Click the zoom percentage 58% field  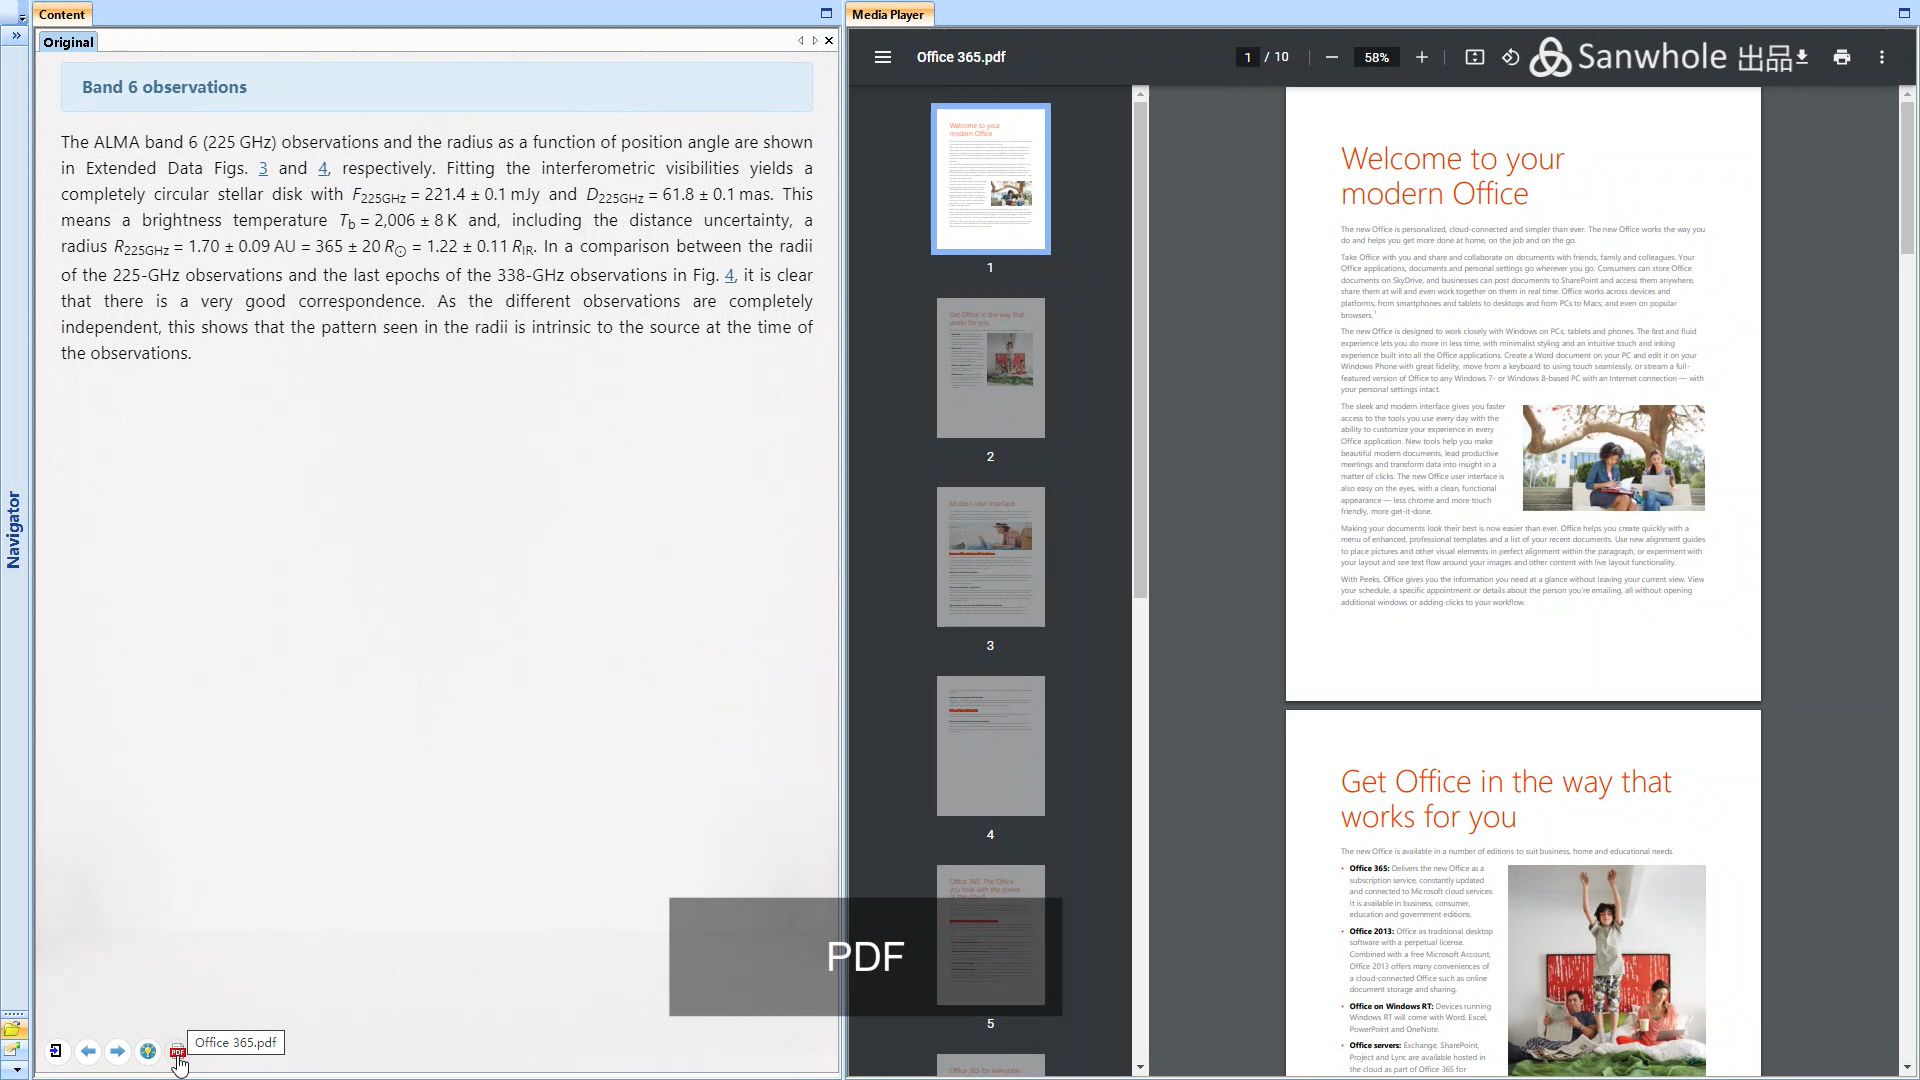coord(1376,57)
